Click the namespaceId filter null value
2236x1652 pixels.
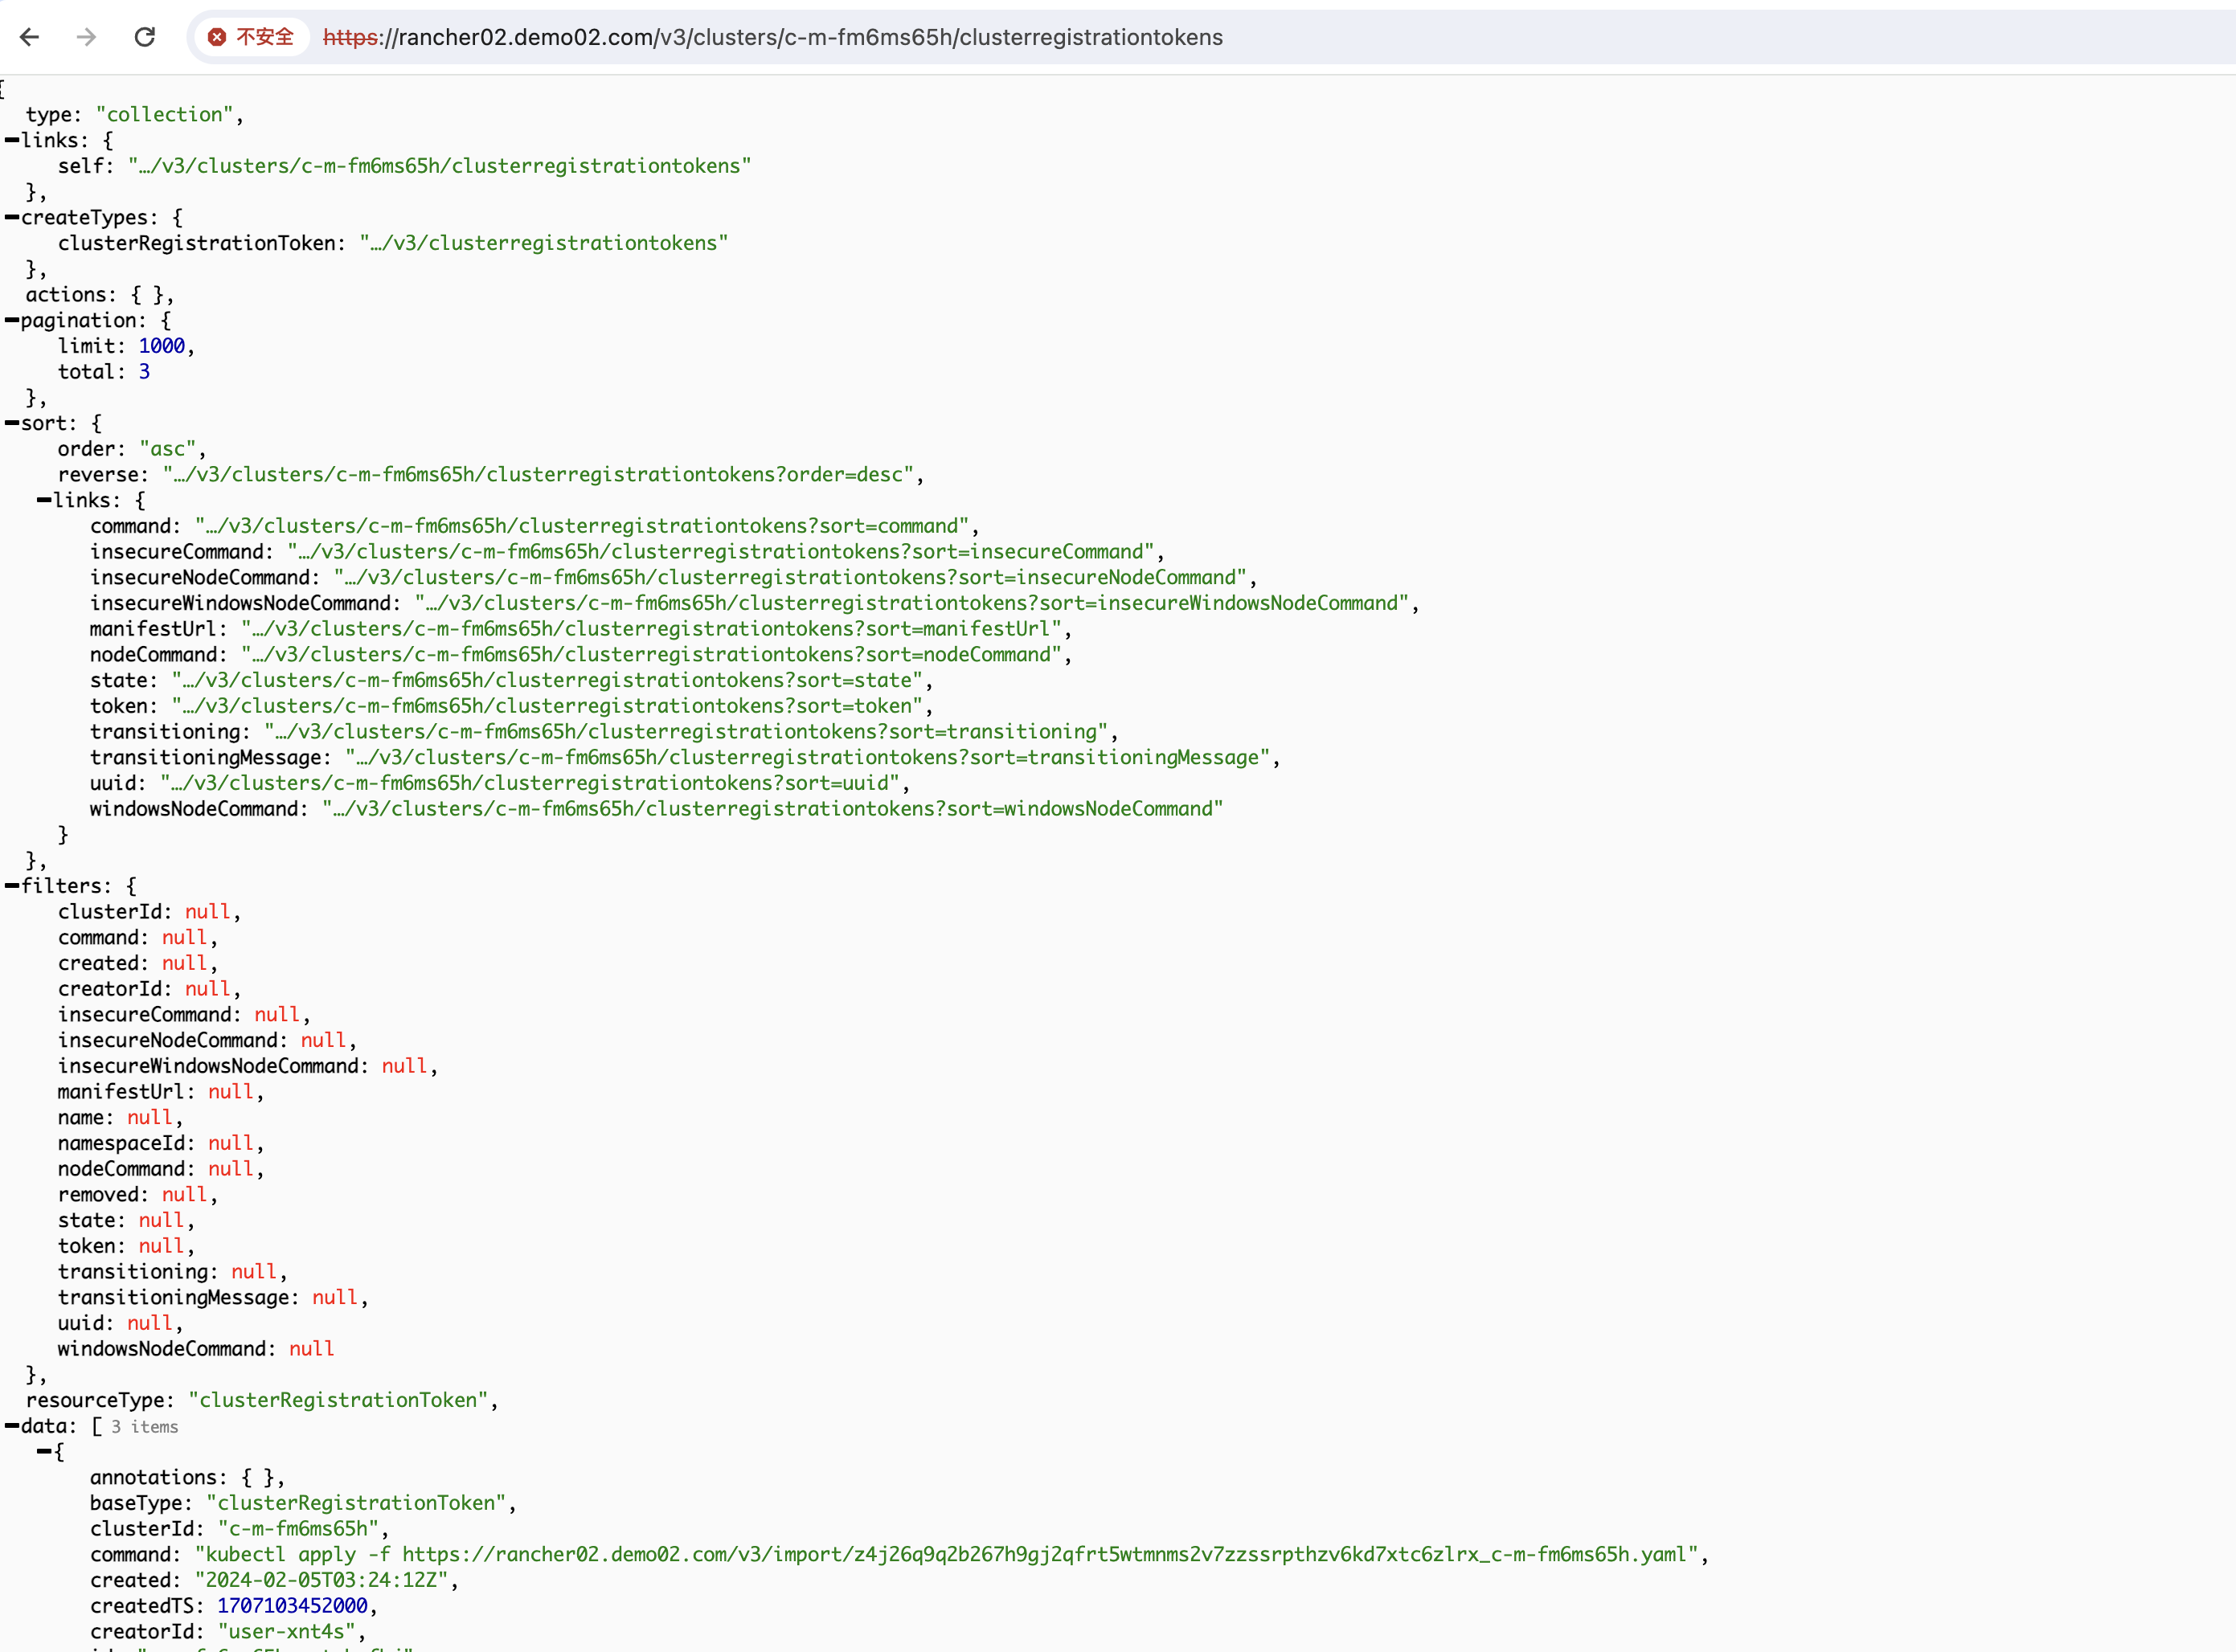[231, 1144]
